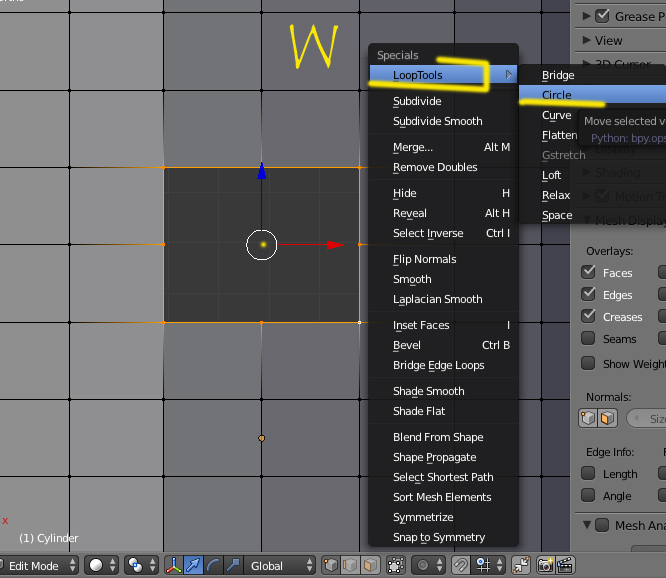Choose Flip Normals entry
666x578 pixels.
pos(443,259)
